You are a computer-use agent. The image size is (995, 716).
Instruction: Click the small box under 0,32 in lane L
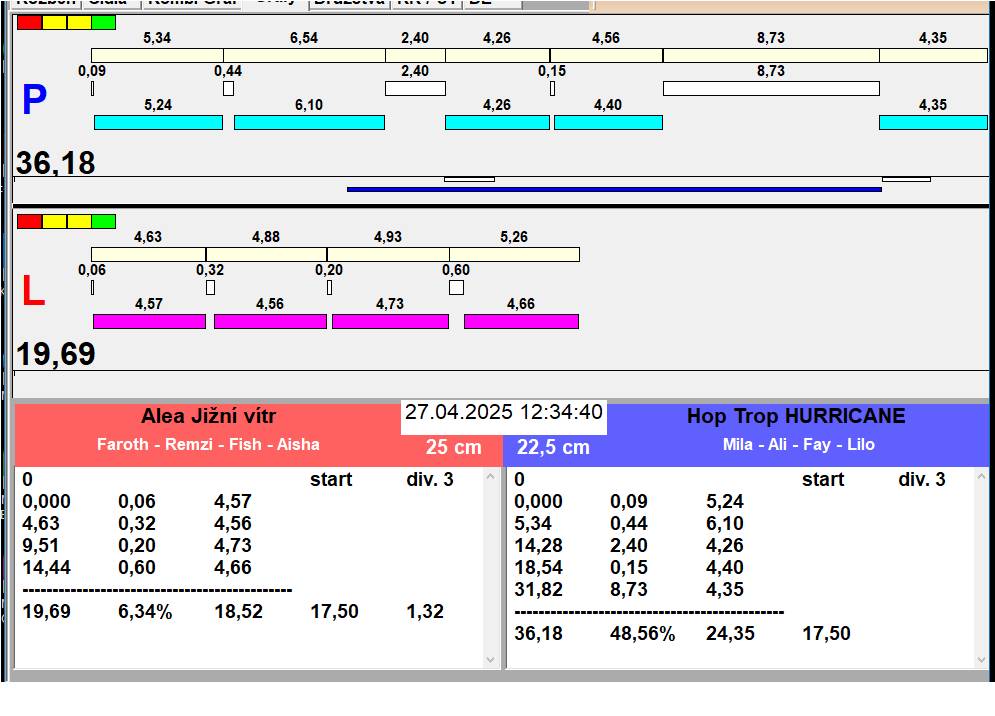tap(211, 288)
